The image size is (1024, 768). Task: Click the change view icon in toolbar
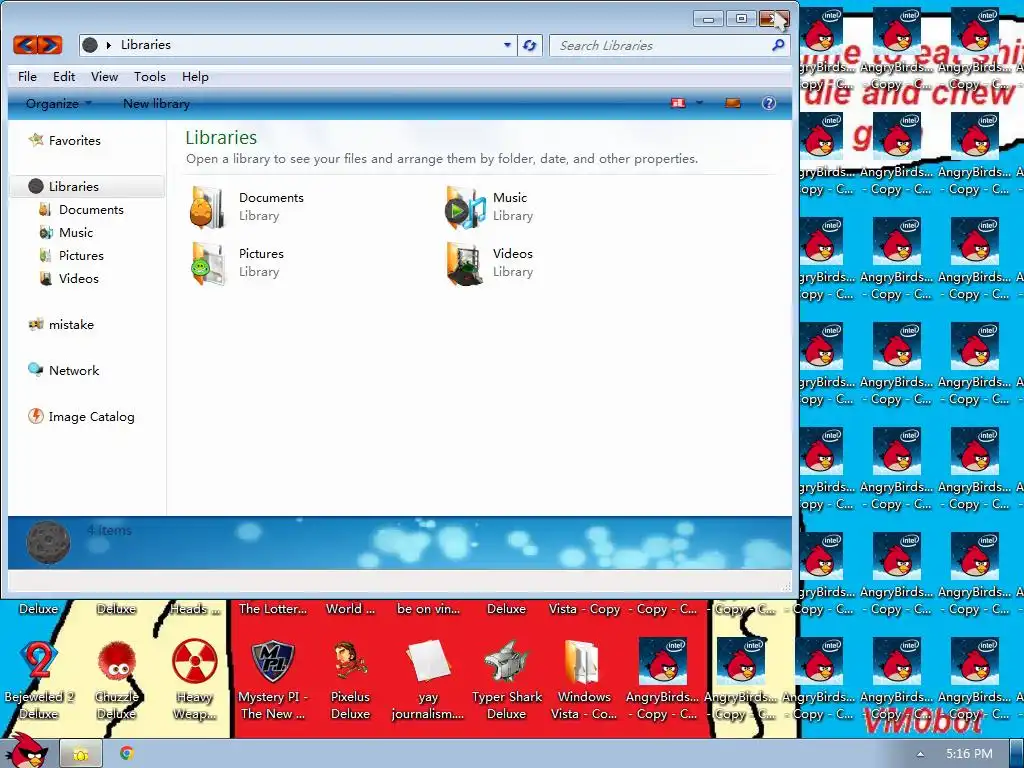(x=679, y=103)
